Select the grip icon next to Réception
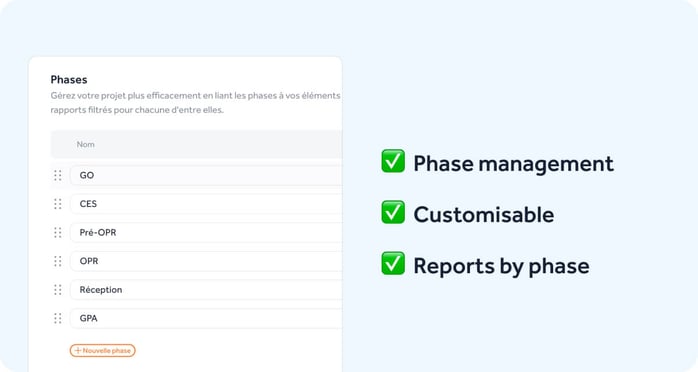Image resolution: width=698 pixels, height=372 pixels. coord(58,290)
